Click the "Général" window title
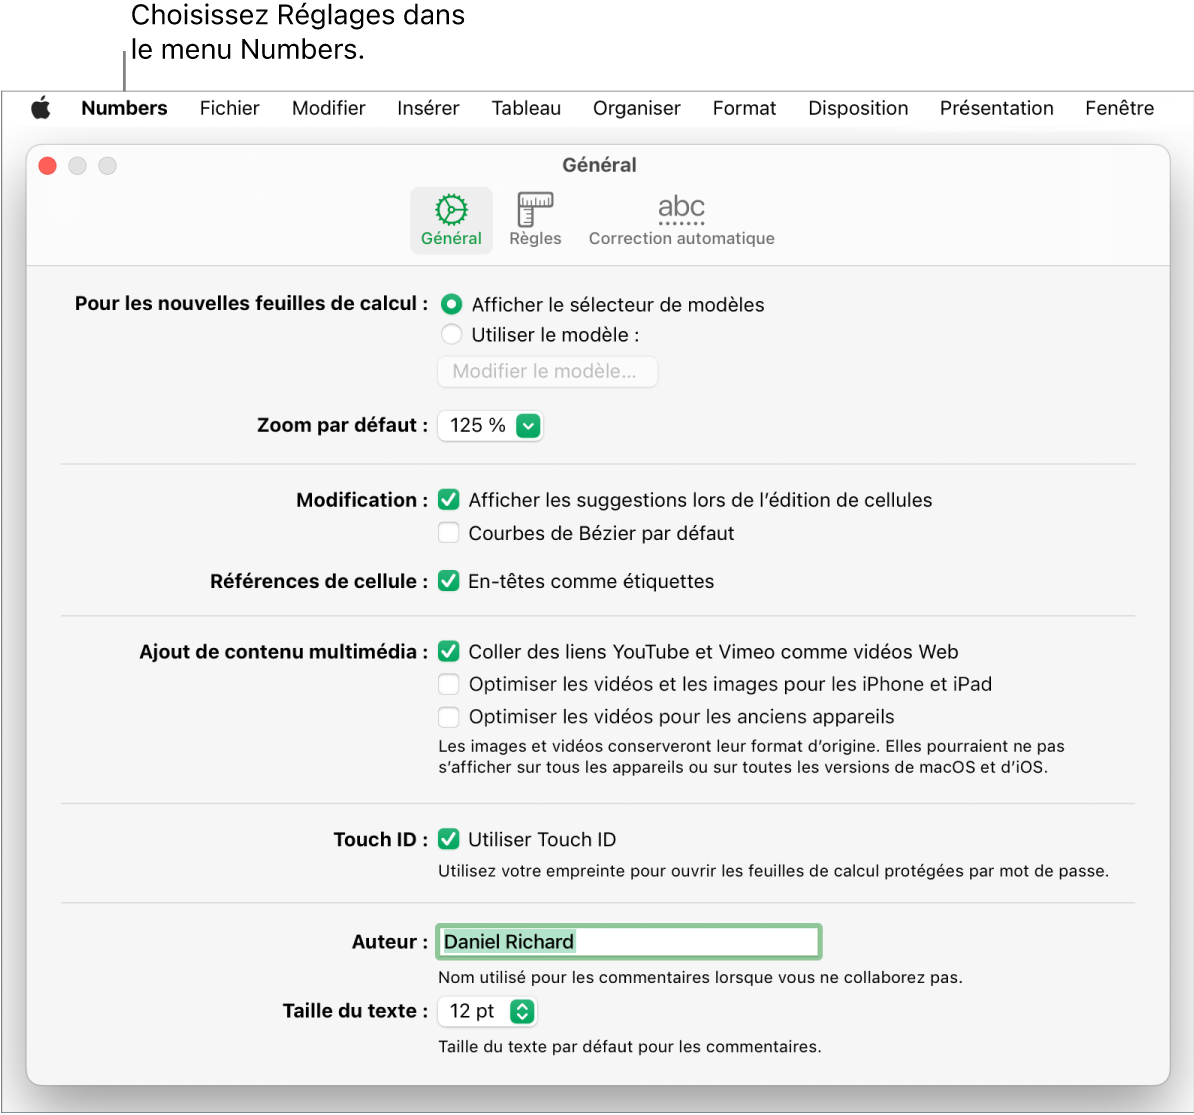 [x=599, y=165]
